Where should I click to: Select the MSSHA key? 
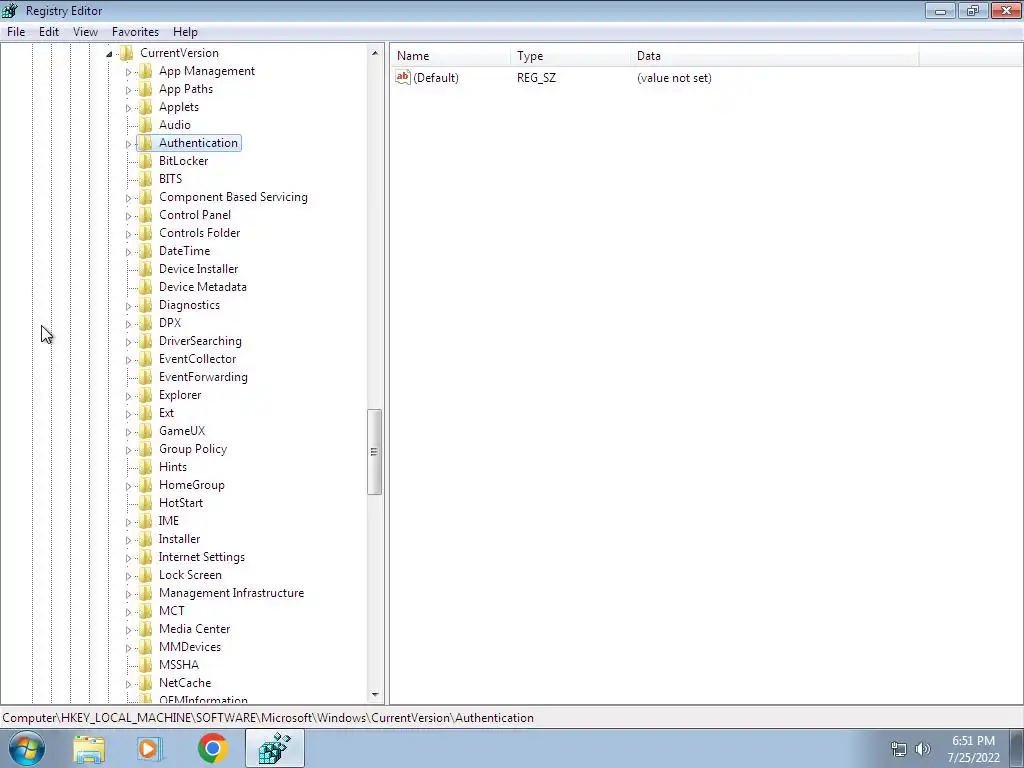coord(179,665)
